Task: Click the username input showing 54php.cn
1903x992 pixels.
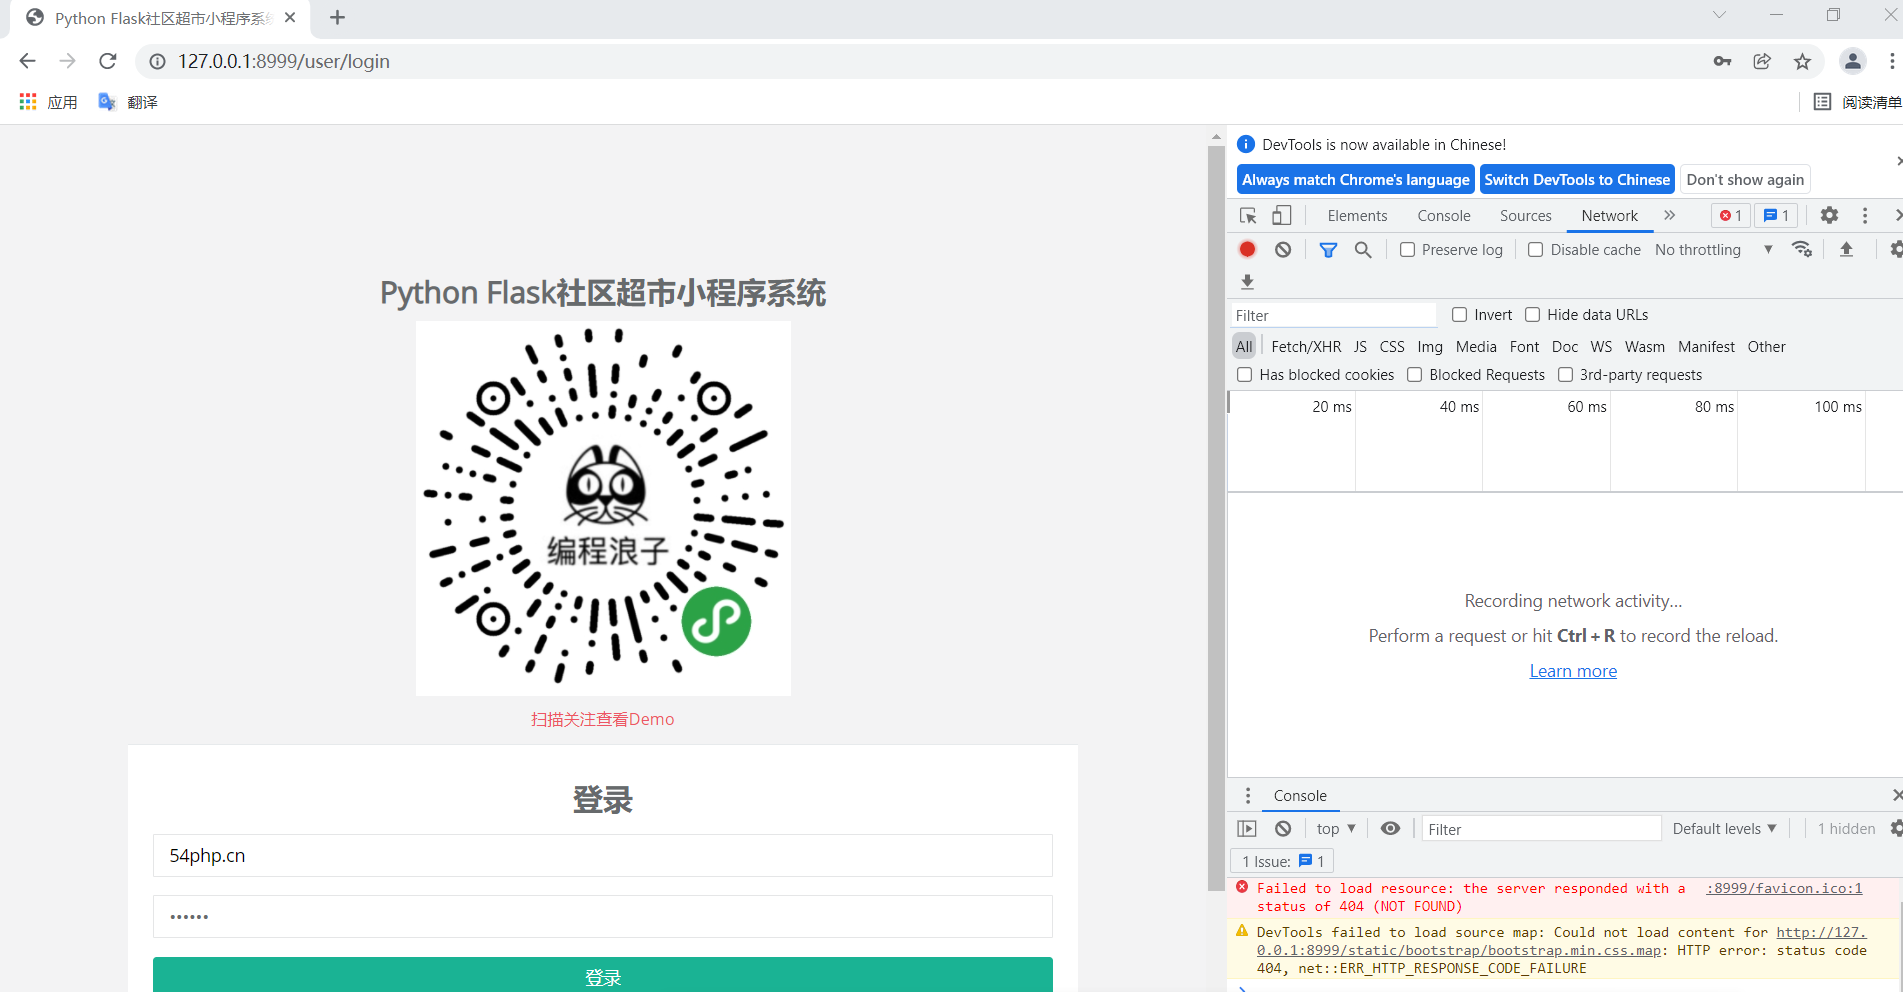Action: point(602,855)
